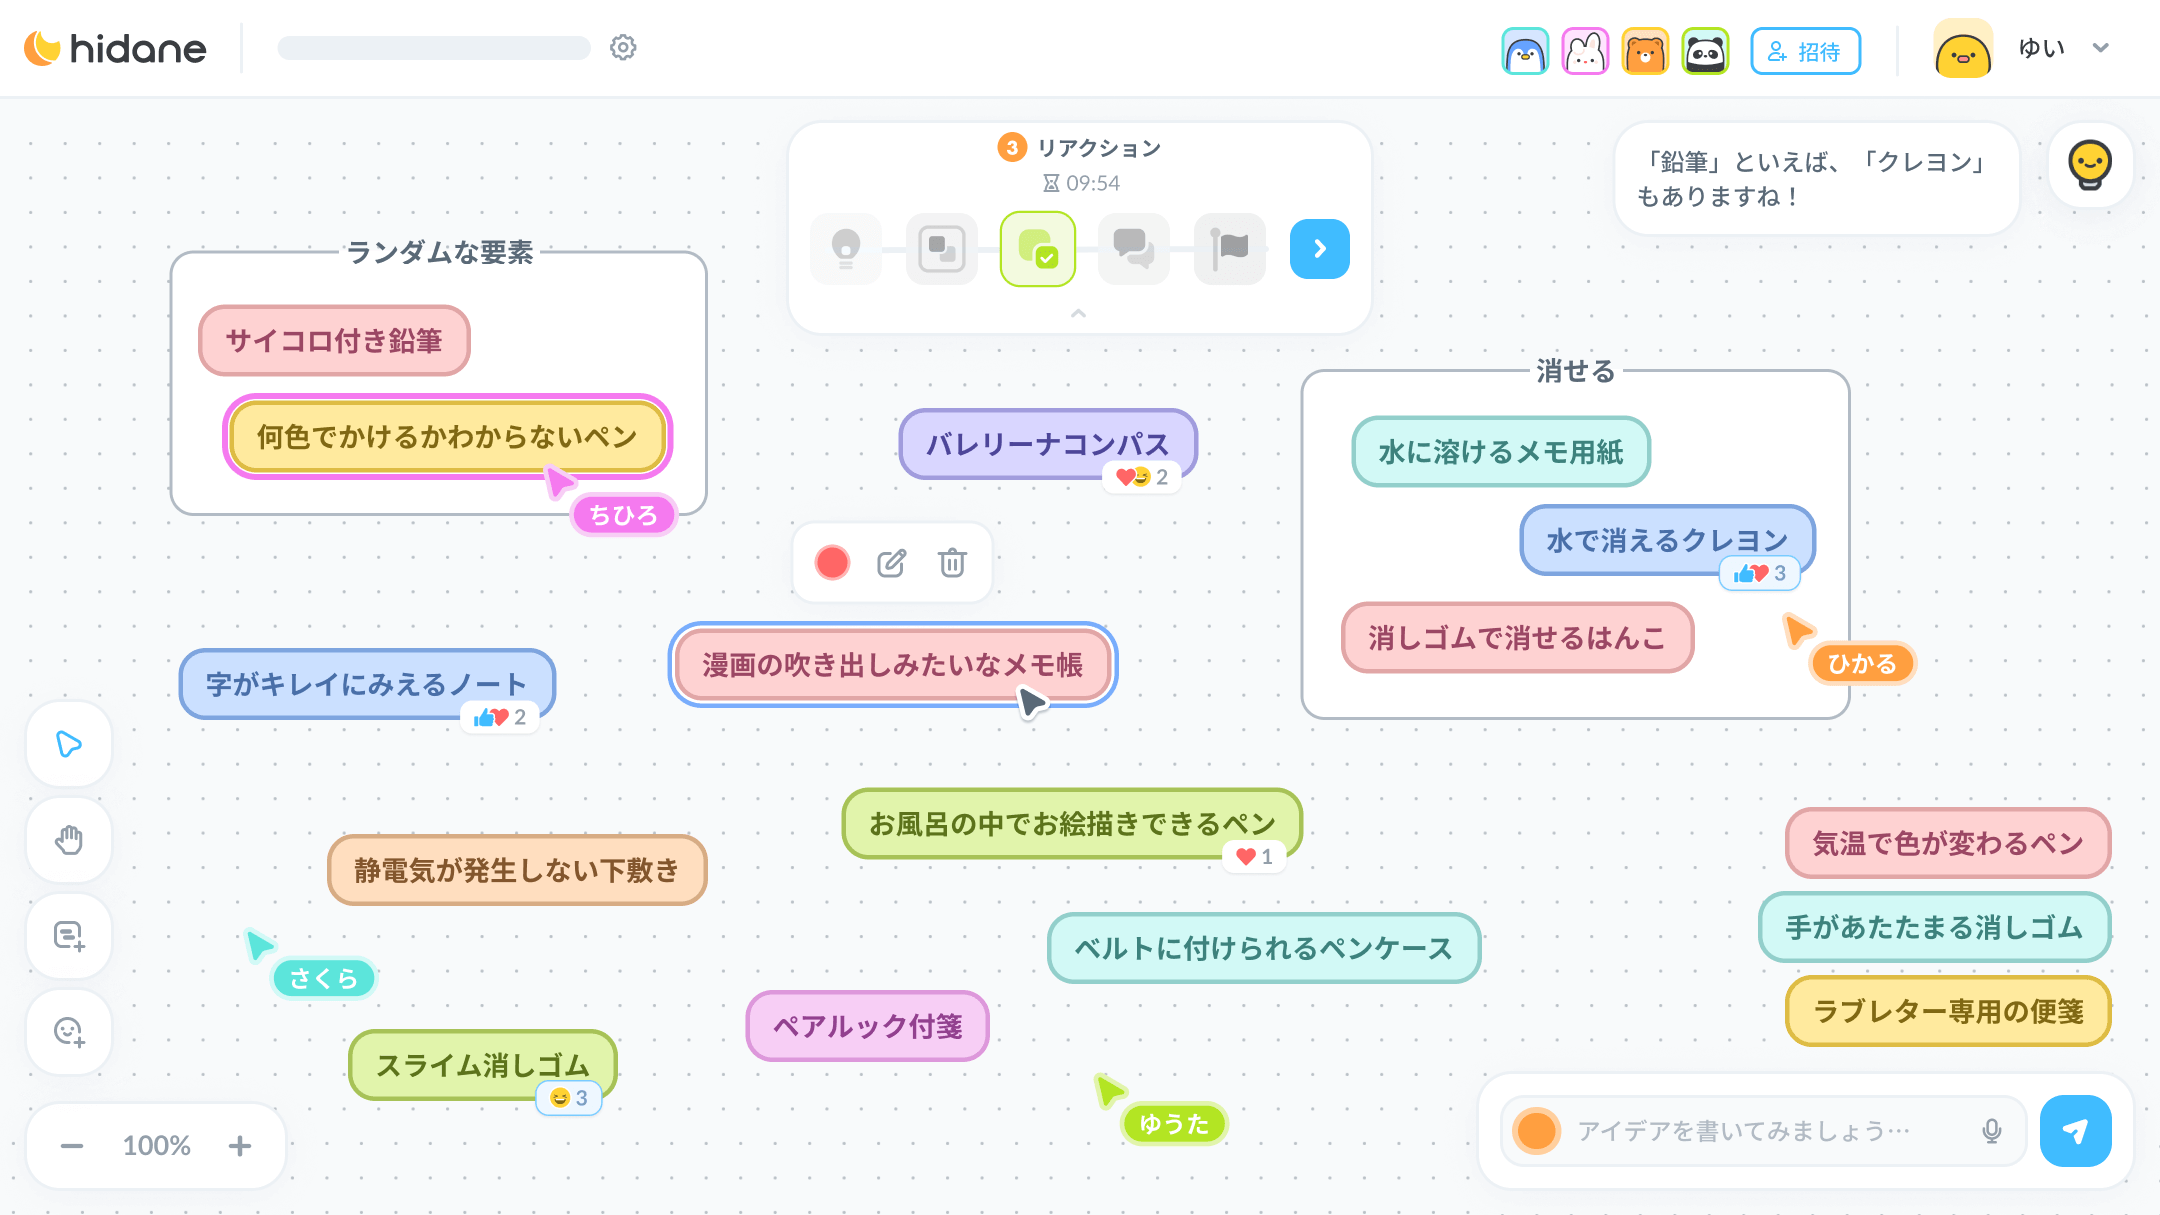Image resolution: width=2160 pixels, height=1215 pixels.
Task: Click the 招待 invite button
Action: (1805, 52)
